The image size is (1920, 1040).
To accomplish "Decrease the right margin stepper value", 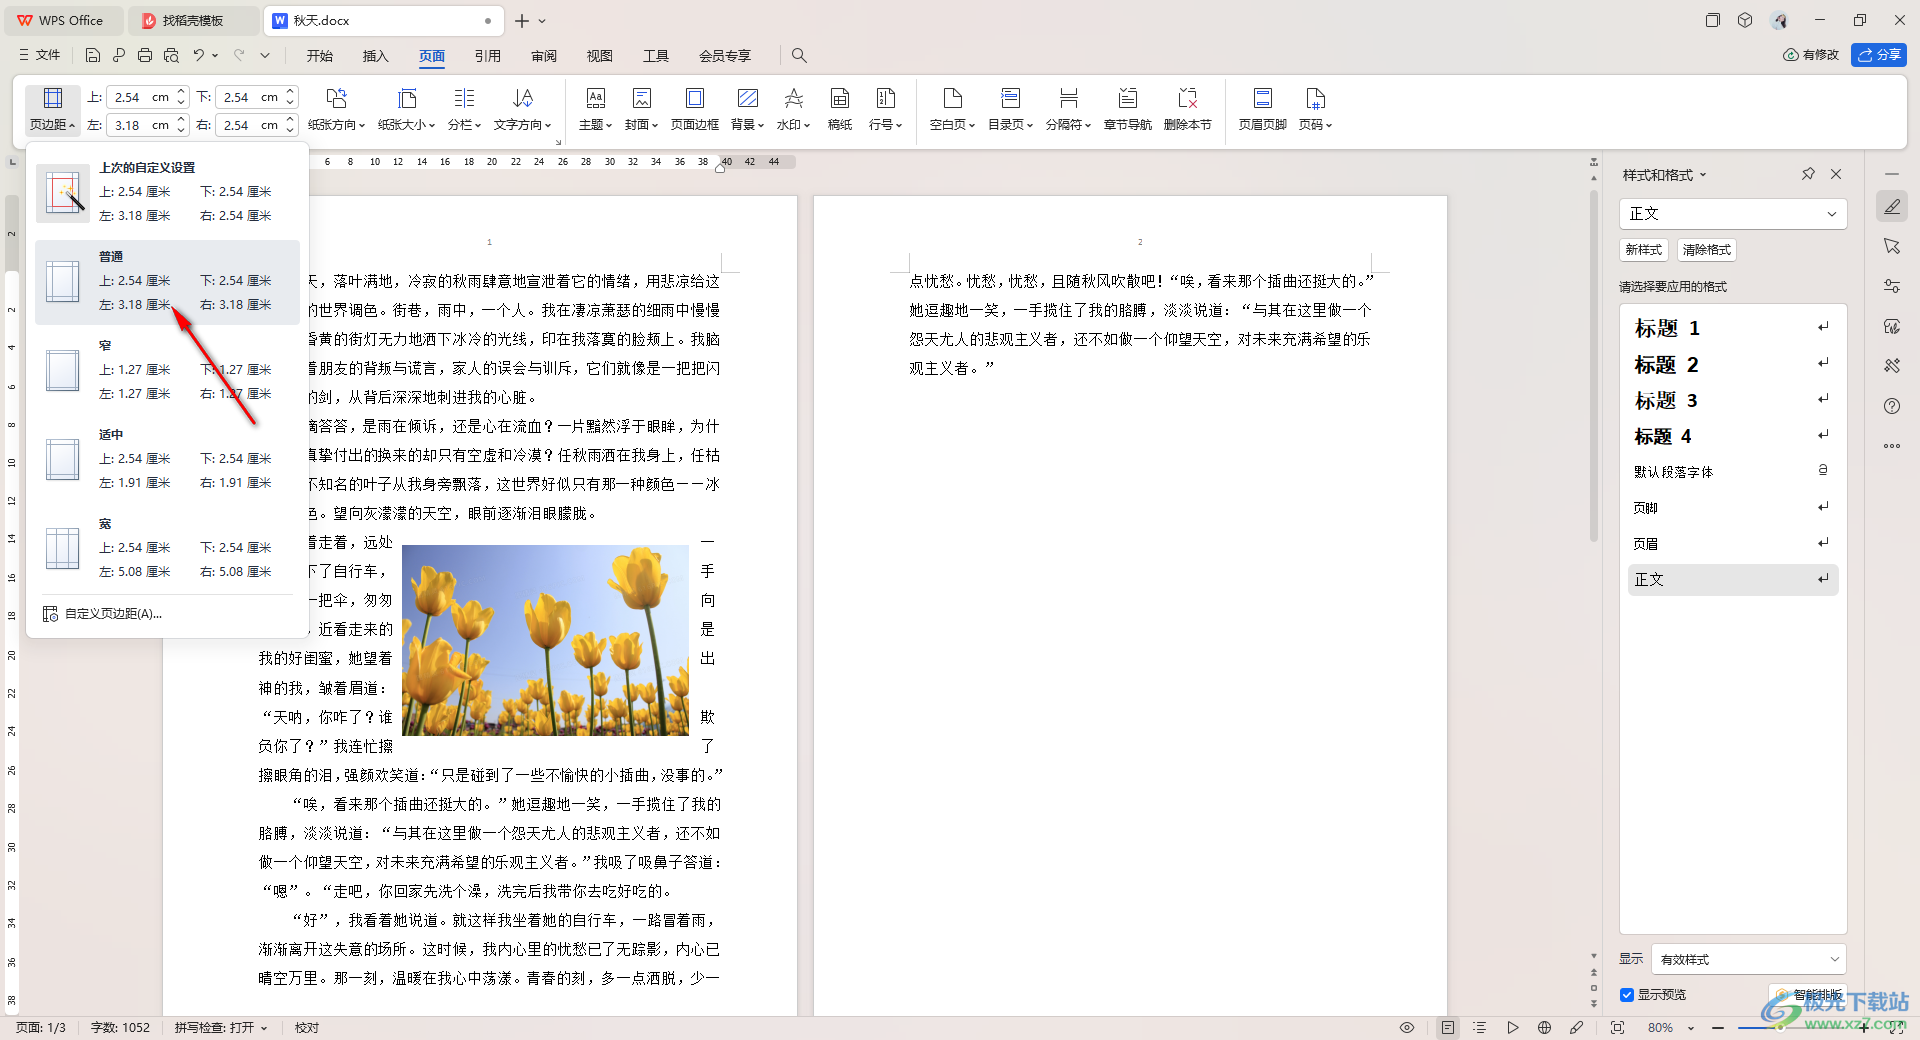I will (290, 130).
